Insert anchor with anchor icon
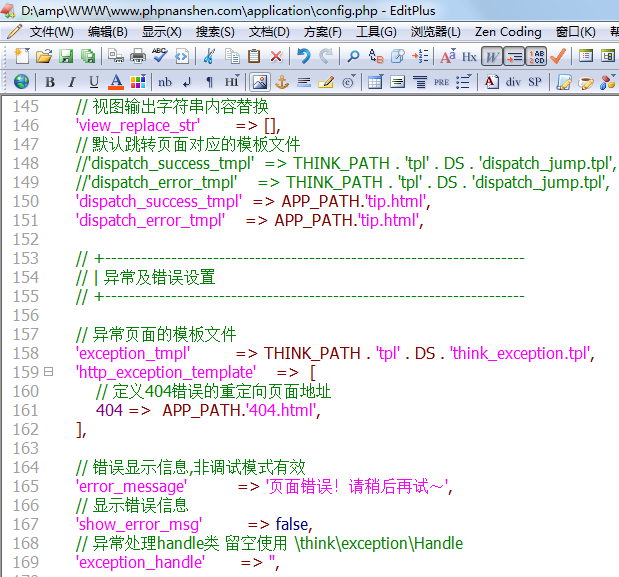619x577 pixels. (282, 82)
